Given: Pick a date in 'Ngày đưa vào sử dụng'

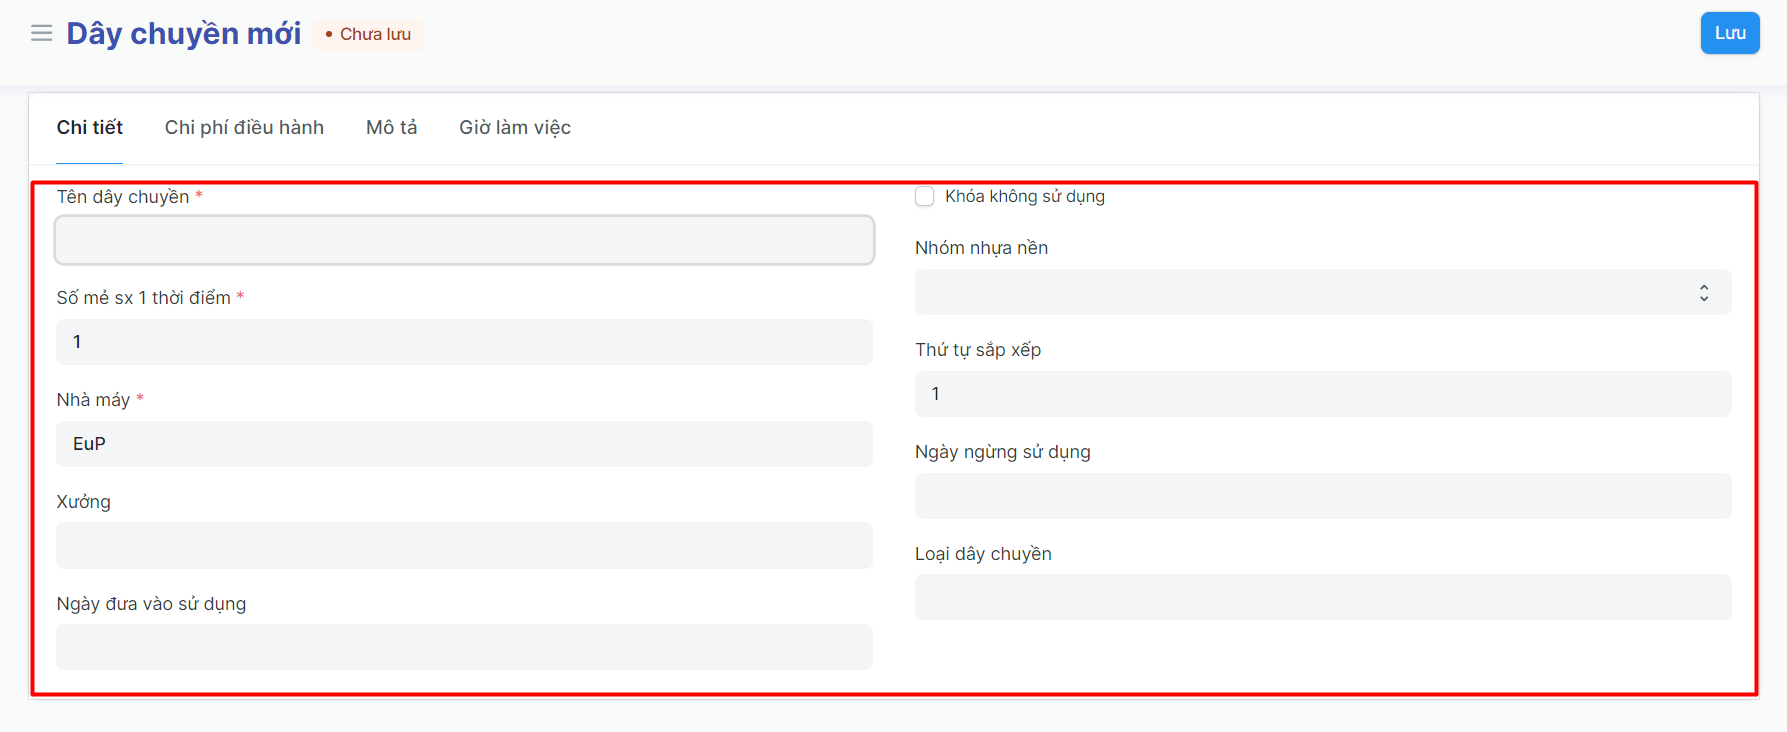Looking at the screenshot, I should point(464,648).
